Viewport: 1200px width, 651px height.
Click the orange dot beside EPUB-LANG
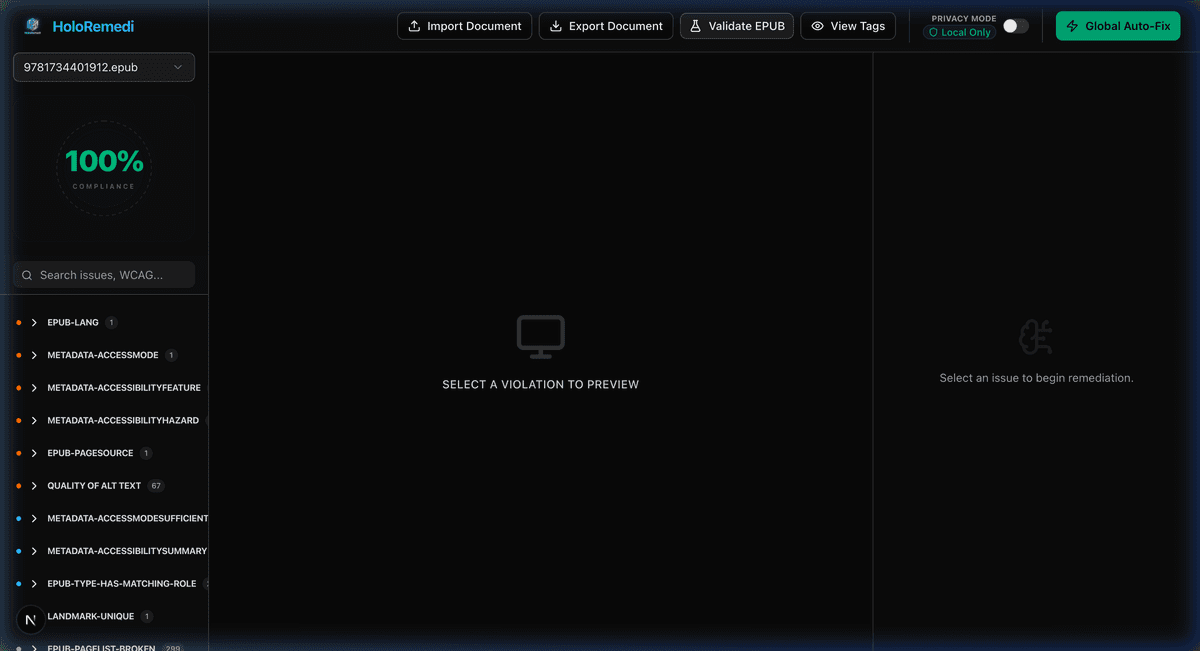[x=19, y=323]
